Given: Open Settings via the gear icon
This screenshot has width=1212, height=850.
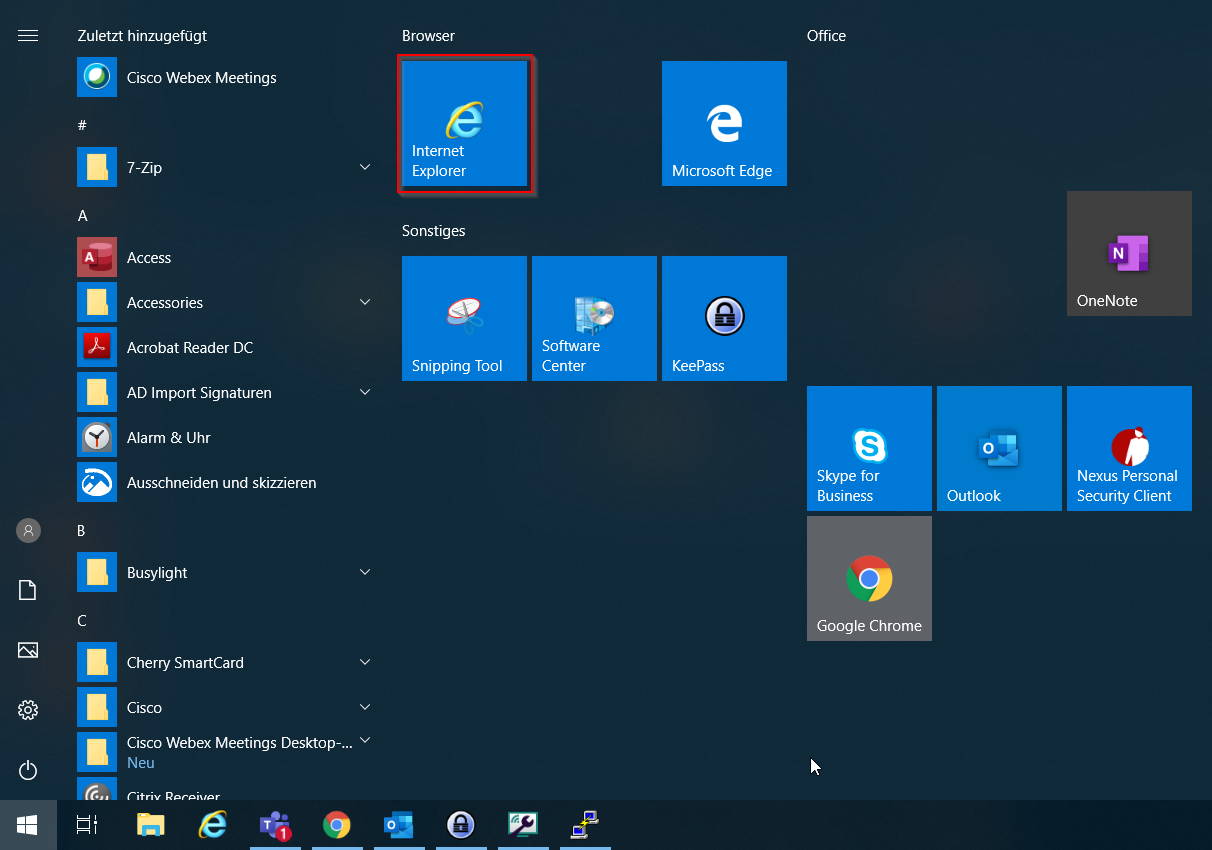Looking at the screenshot, I should [28, 710].
